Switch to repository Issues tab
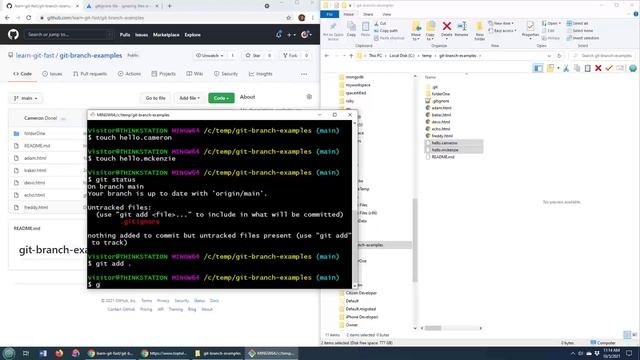 52,74
